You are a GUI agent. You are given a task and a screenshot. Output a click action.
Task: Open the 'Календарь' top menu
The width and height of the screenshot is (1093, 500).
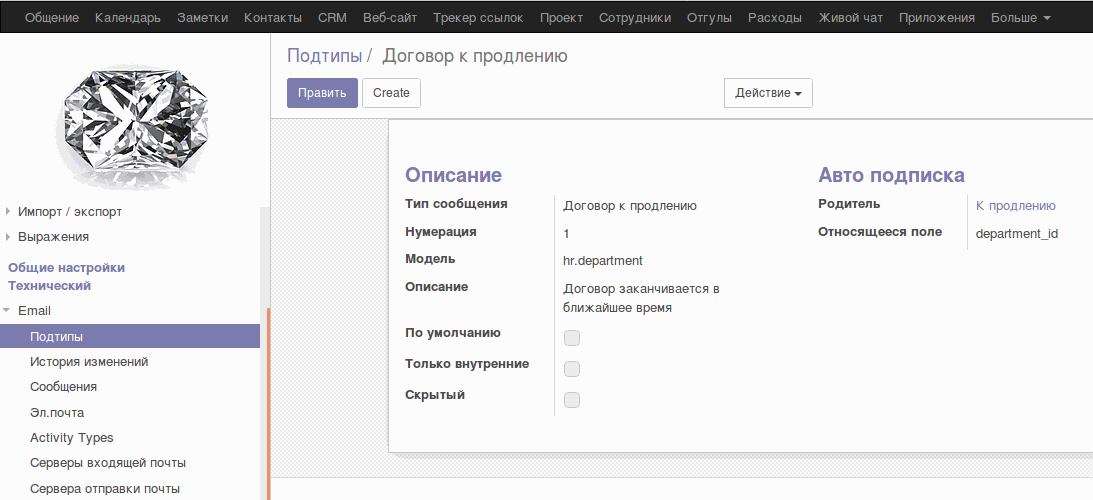(x=127, y=18)
